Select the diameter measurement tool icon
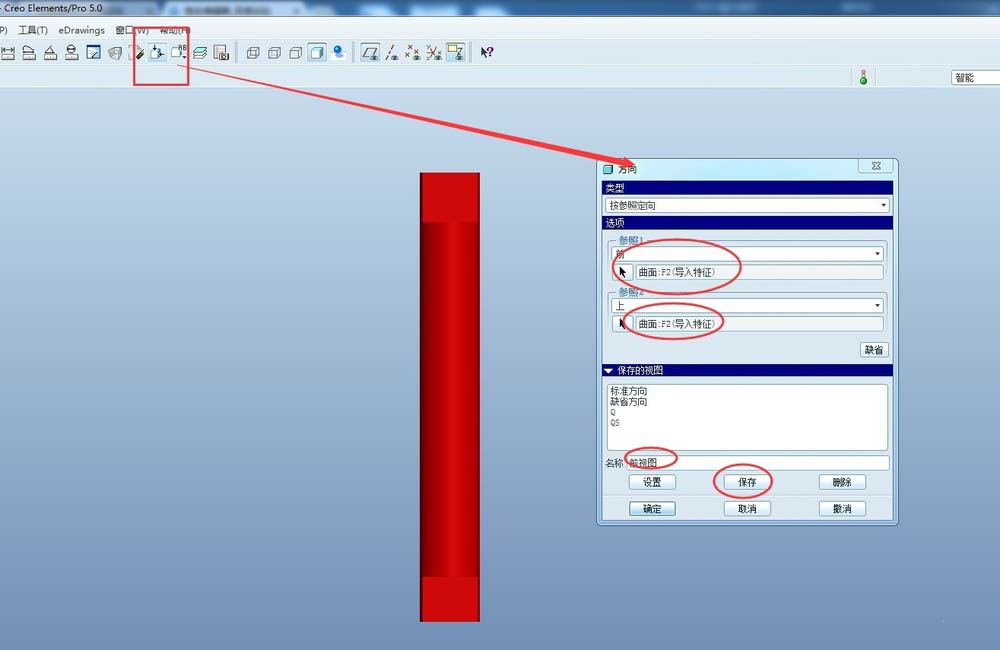1000x650 pixels. pyautogui.click(x=72, y=53)
